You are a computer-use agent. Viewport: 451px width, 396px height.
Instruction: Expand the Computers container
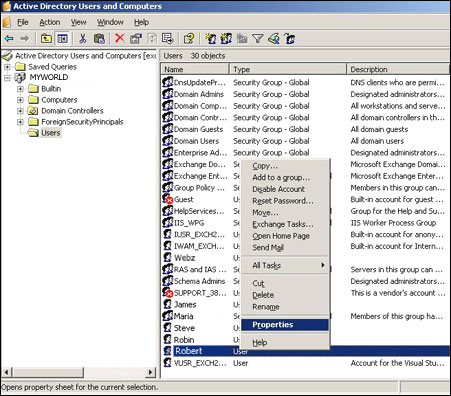pos(20,100)
